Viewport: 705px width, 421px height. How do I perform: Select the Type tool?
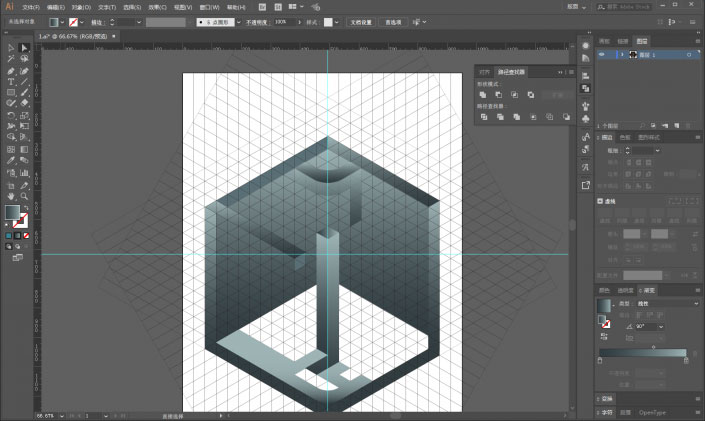click(11, 82)
